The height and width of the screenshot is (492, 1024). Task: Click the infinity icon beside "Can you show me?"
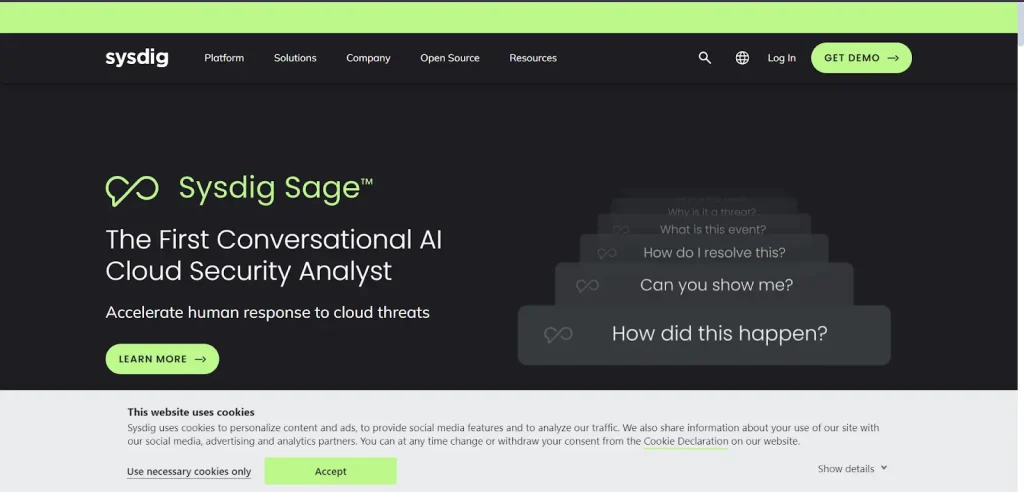click(587, 286)
